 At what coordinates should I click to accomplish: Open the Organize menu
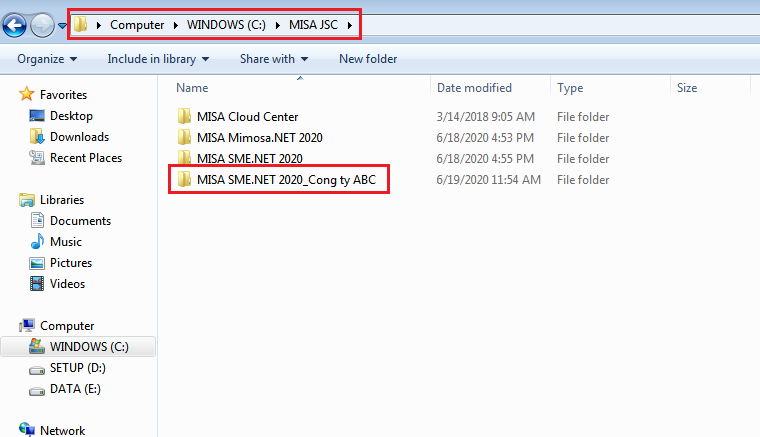(47, 59)
